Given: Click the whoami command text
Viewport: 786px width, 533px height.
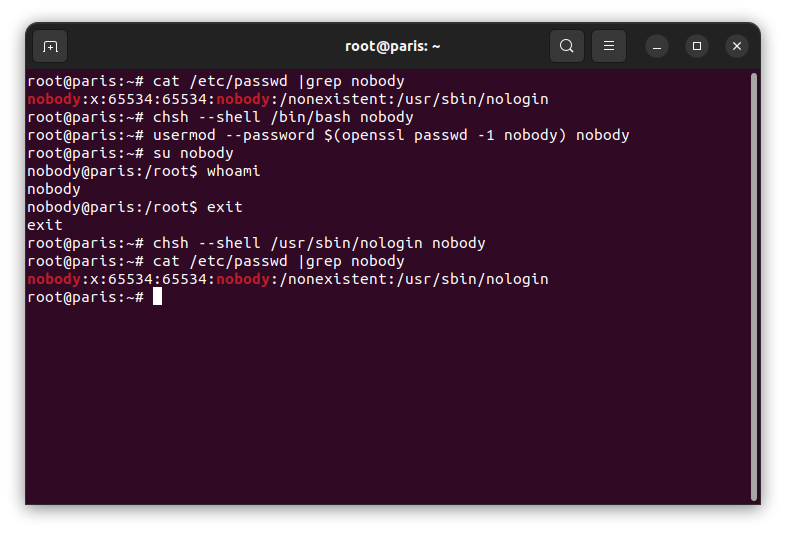Looking at the screenshot, I should coord(234,171).
